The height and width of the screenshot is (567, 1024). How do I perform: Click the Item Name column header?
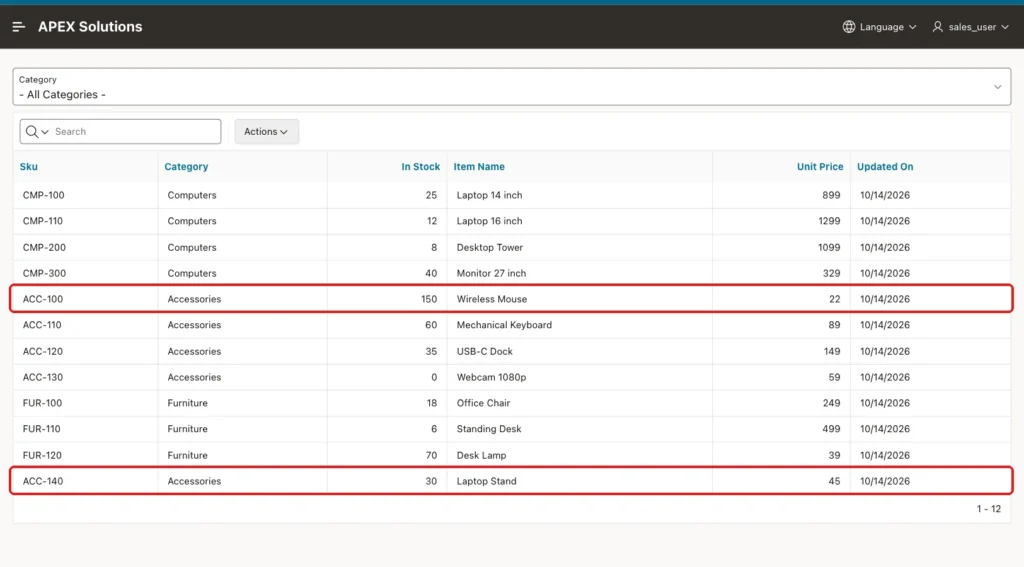pos(479,167)
